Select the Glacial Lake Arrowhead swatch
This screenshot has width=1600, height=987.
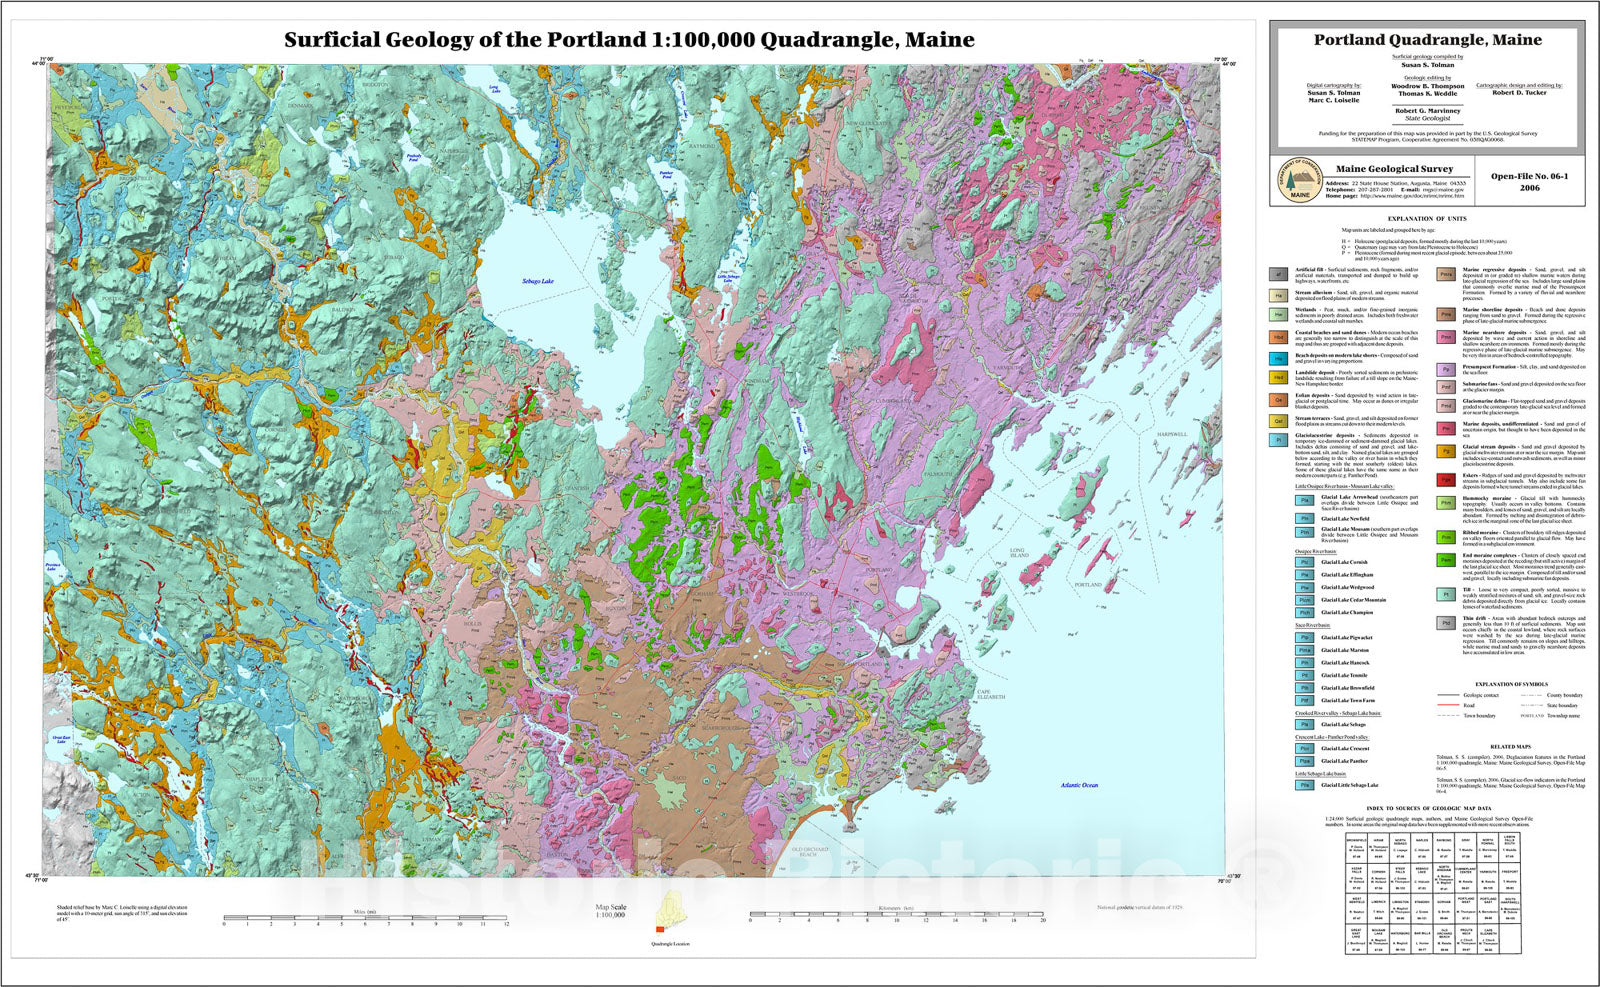point(1305,500)
